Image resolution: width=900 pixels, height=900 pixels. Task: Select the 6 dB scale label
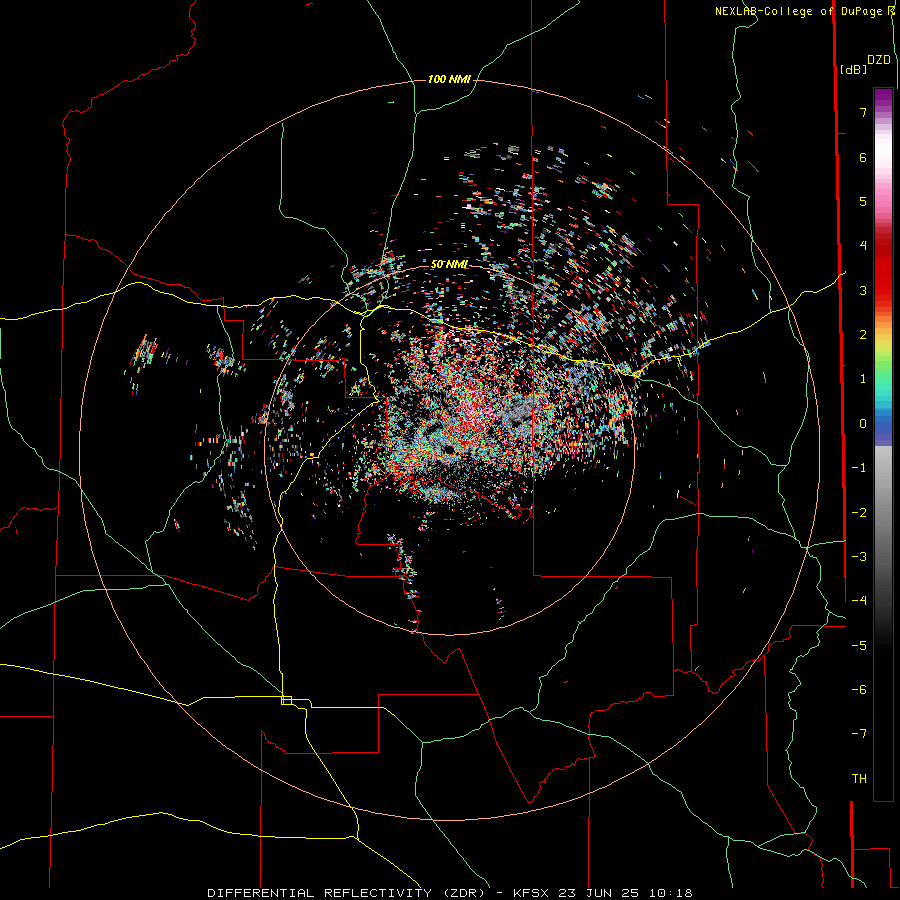click(x=863, y=157)
